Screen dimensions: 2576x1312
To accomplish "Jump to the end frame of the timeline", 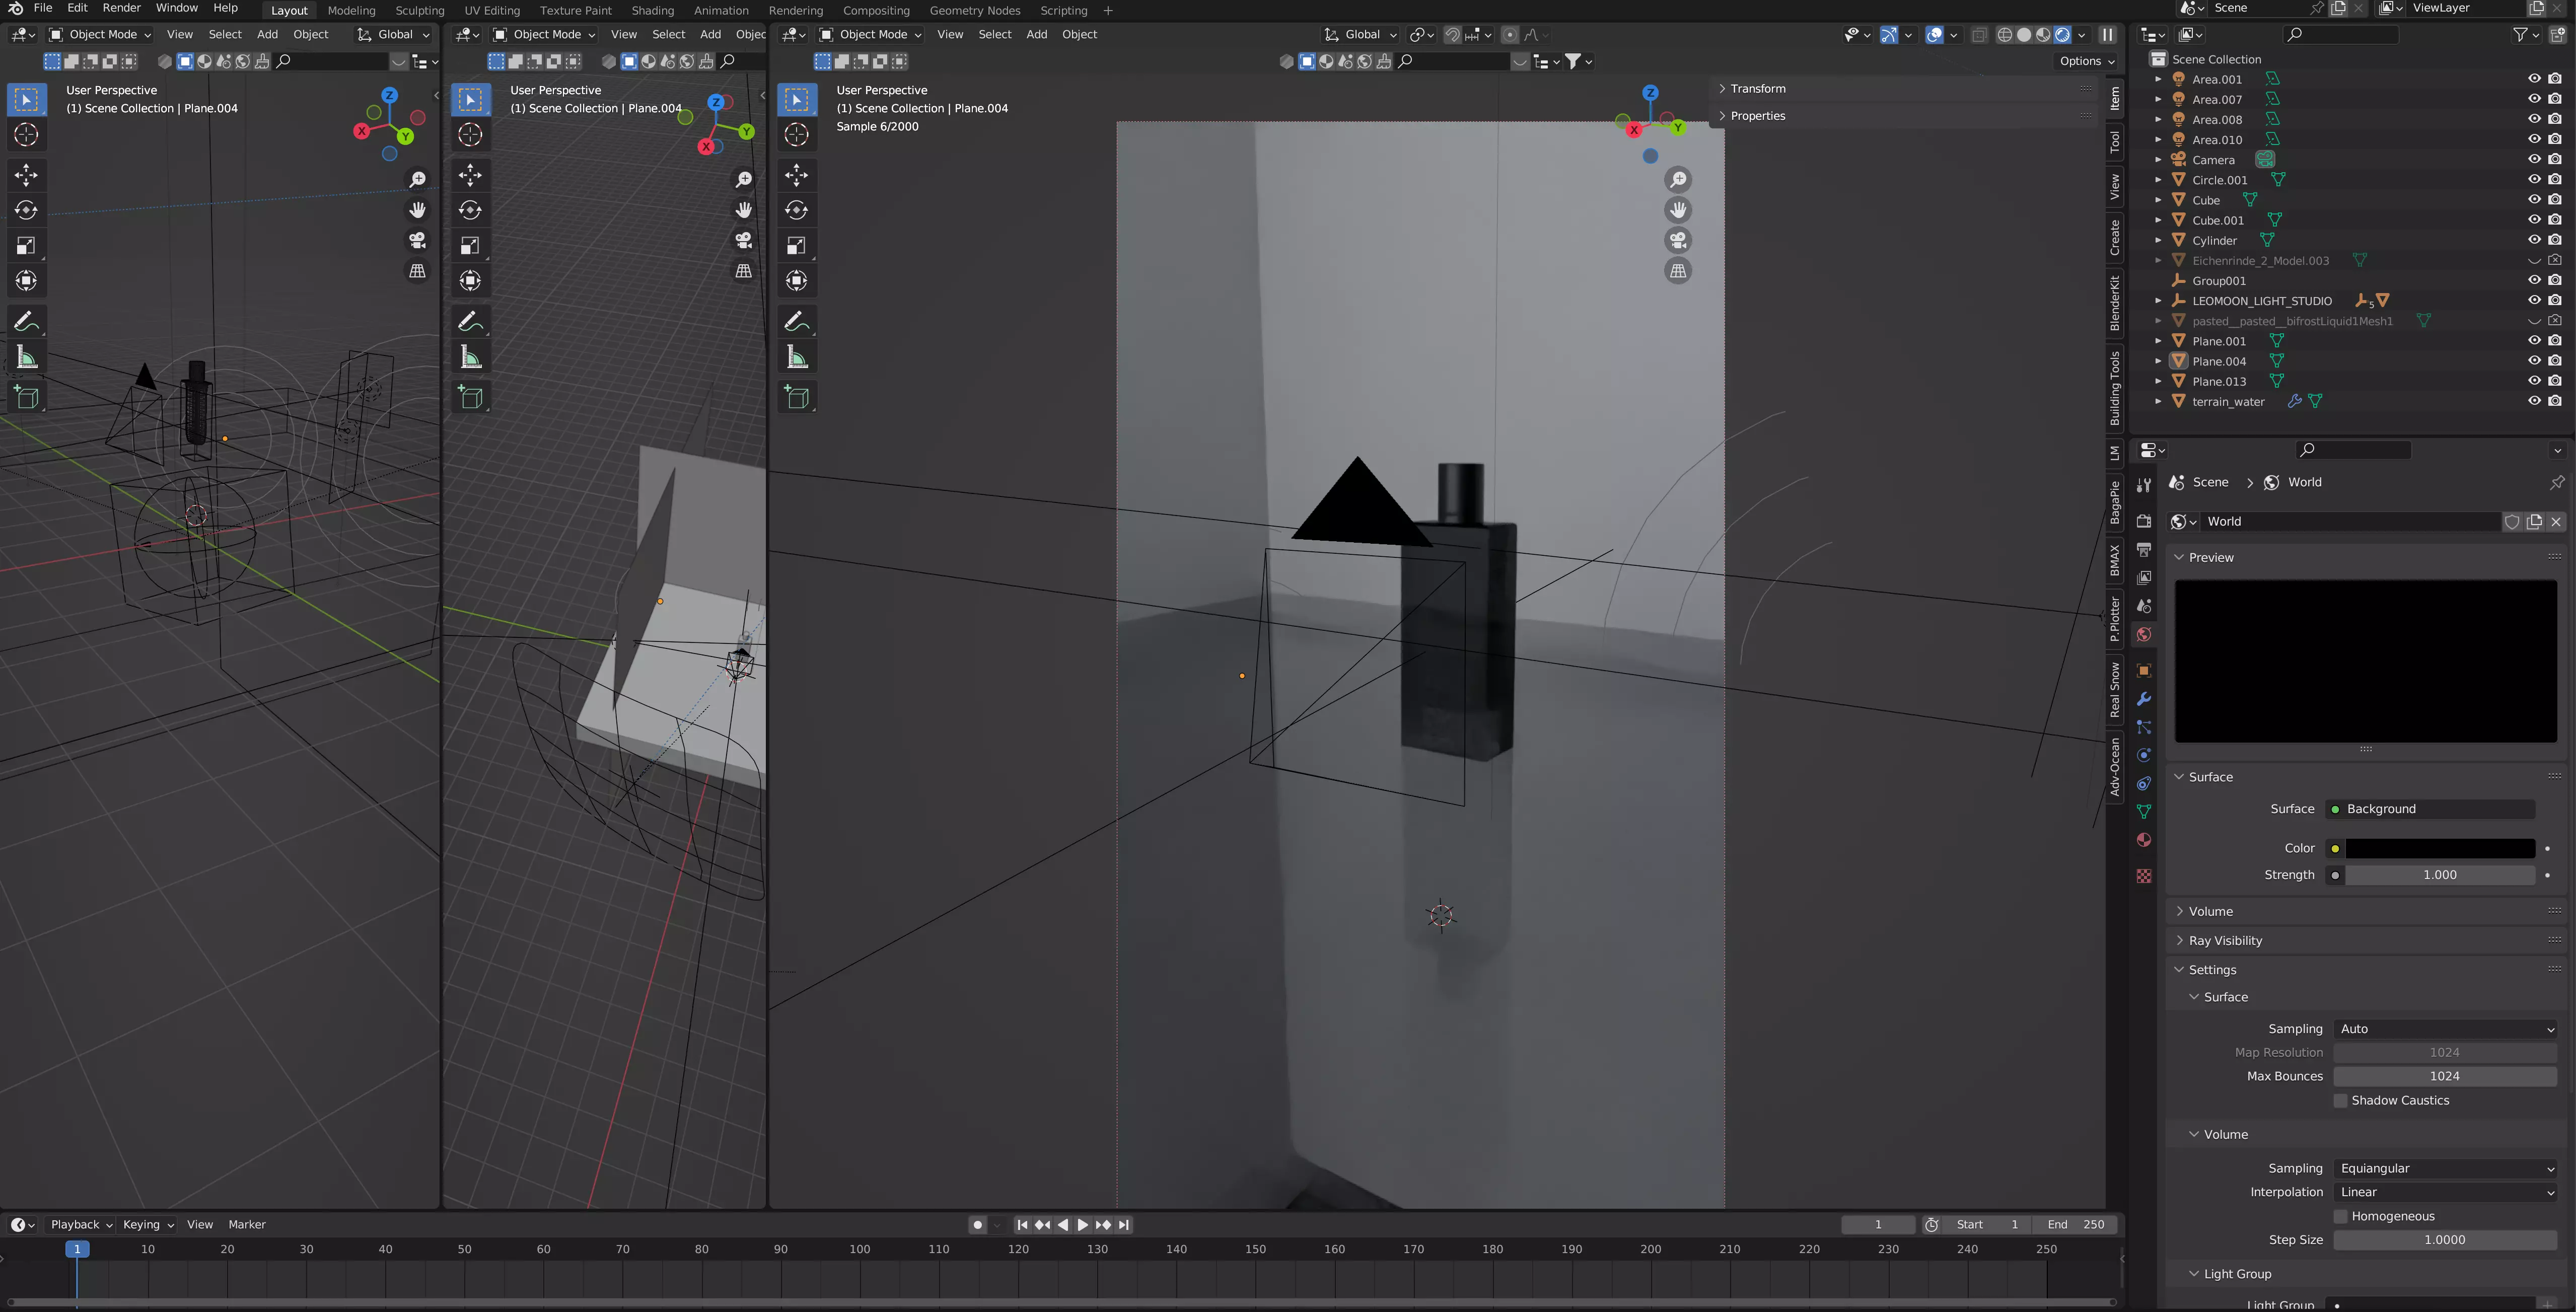I will tap(1124, 1225).
